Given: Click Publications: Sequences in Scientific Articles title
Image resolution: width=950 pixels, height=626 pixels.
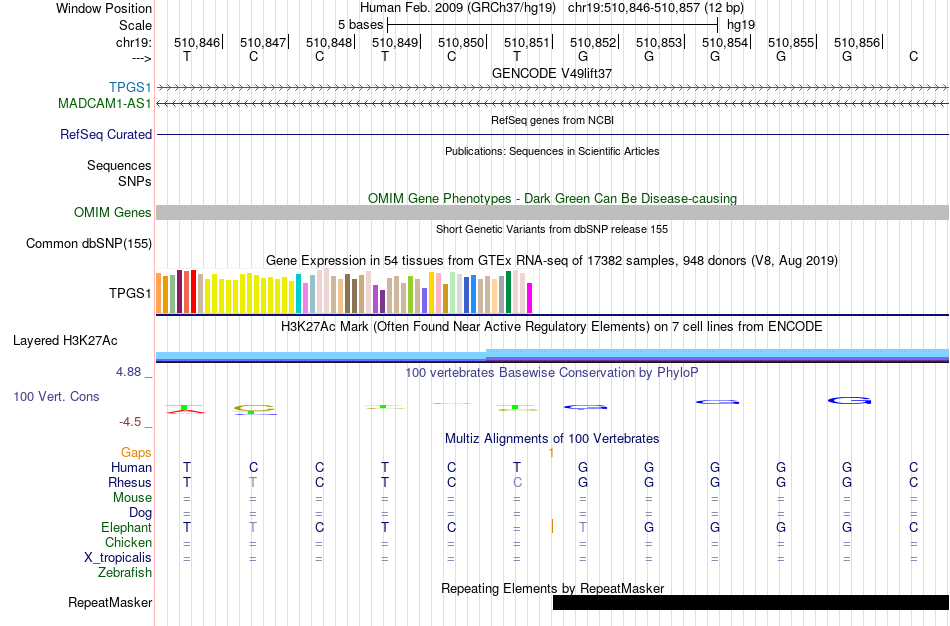Looking at the screenshot, I should point(552,151).
